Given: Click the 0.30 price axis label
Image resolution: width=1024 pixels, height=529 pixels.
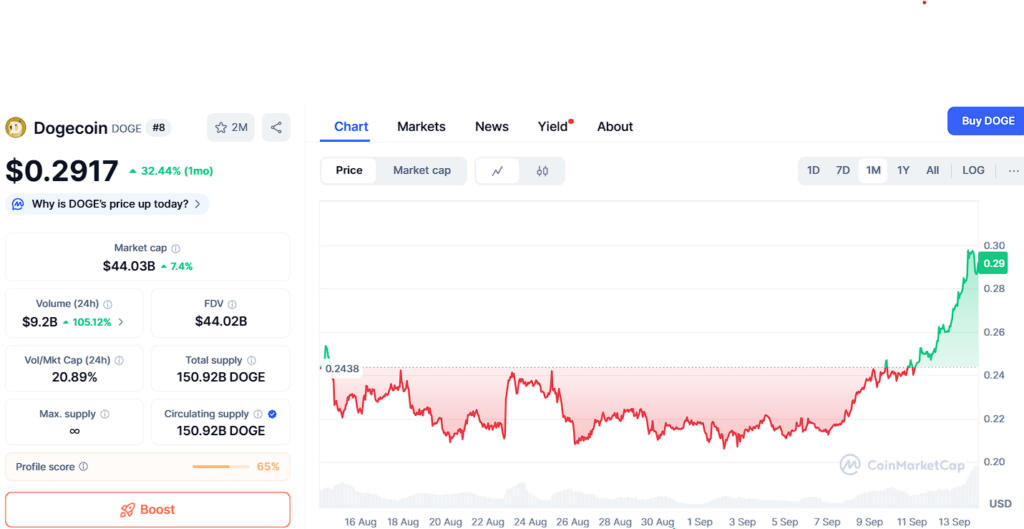Looking at the screenshot, I should pyautogui.click(x=993, y=246).
